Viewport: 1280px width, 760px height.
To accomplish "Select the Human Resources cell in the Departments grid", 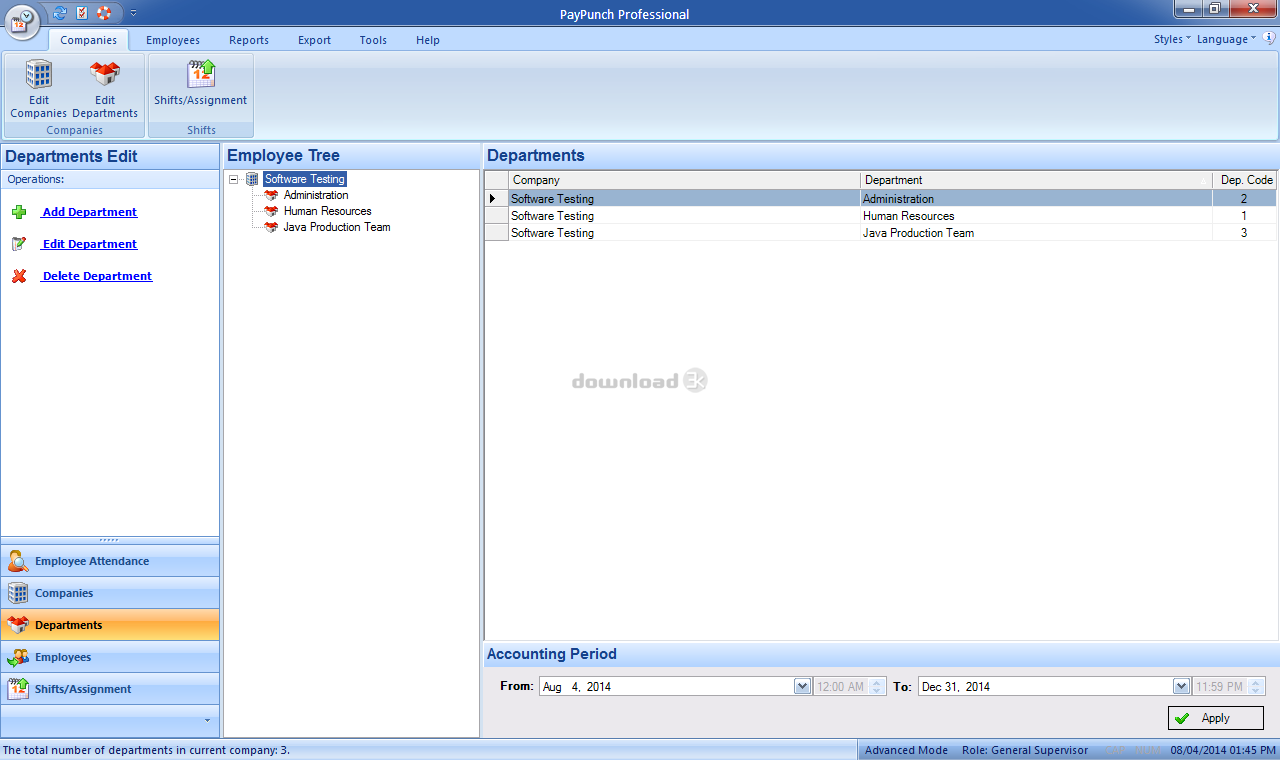I will [1036, 216].
